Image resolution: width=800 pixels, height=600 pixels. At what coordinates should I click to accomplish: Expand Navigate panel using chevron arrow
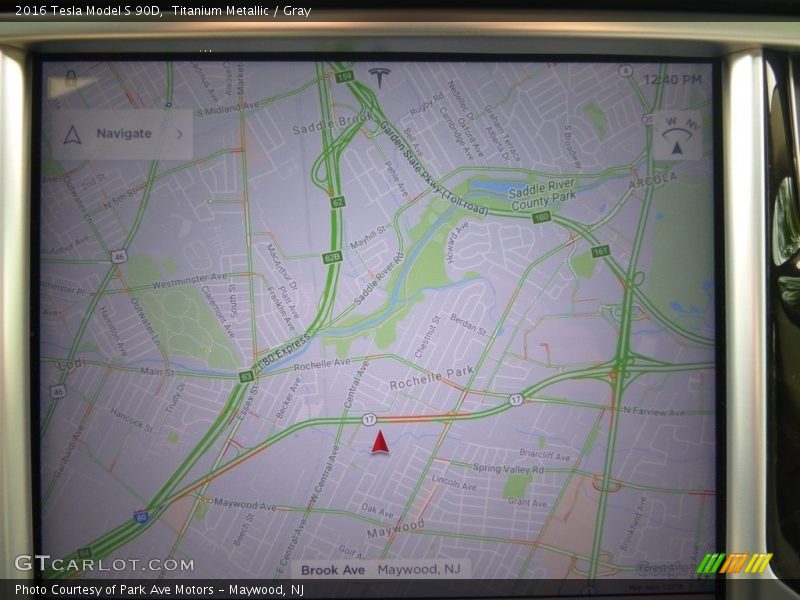tap(179, 133)
